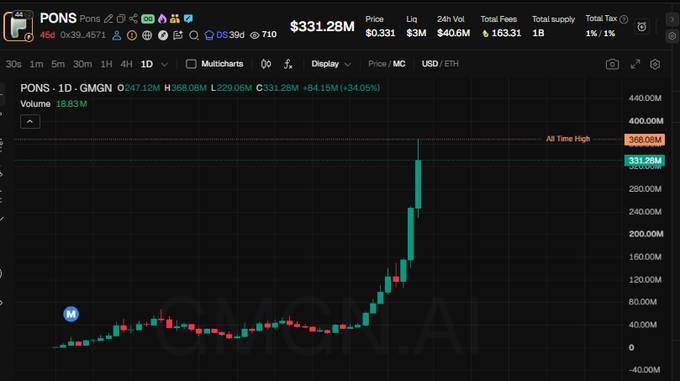Open the fx indicators icon
Screen dimensions: 680x381
point(288,64)
